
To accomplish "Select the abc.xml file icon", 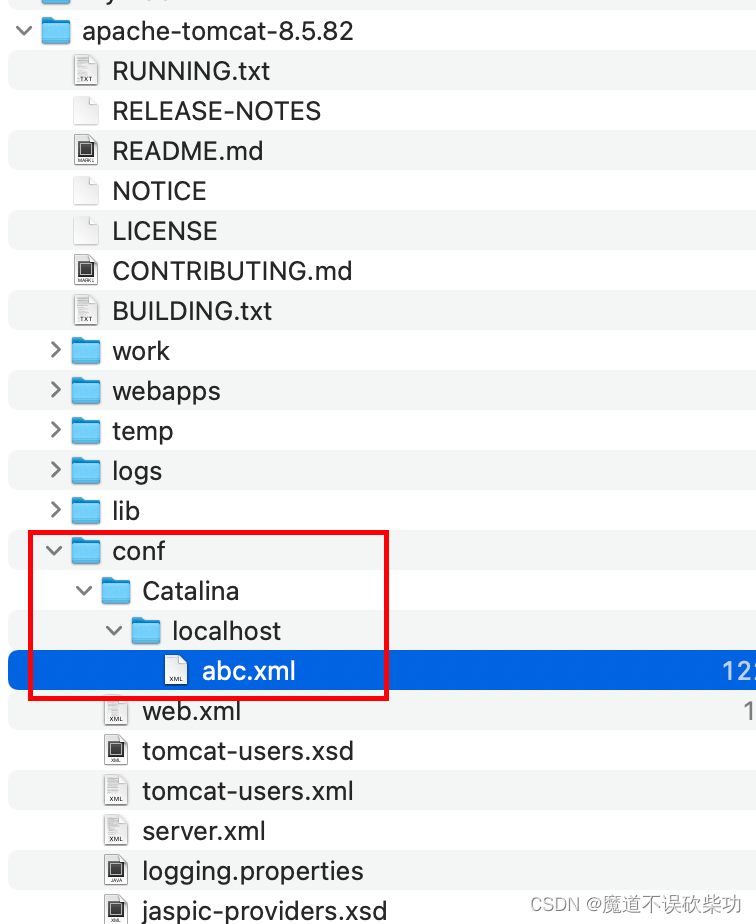I will click(x=176, y=671).
